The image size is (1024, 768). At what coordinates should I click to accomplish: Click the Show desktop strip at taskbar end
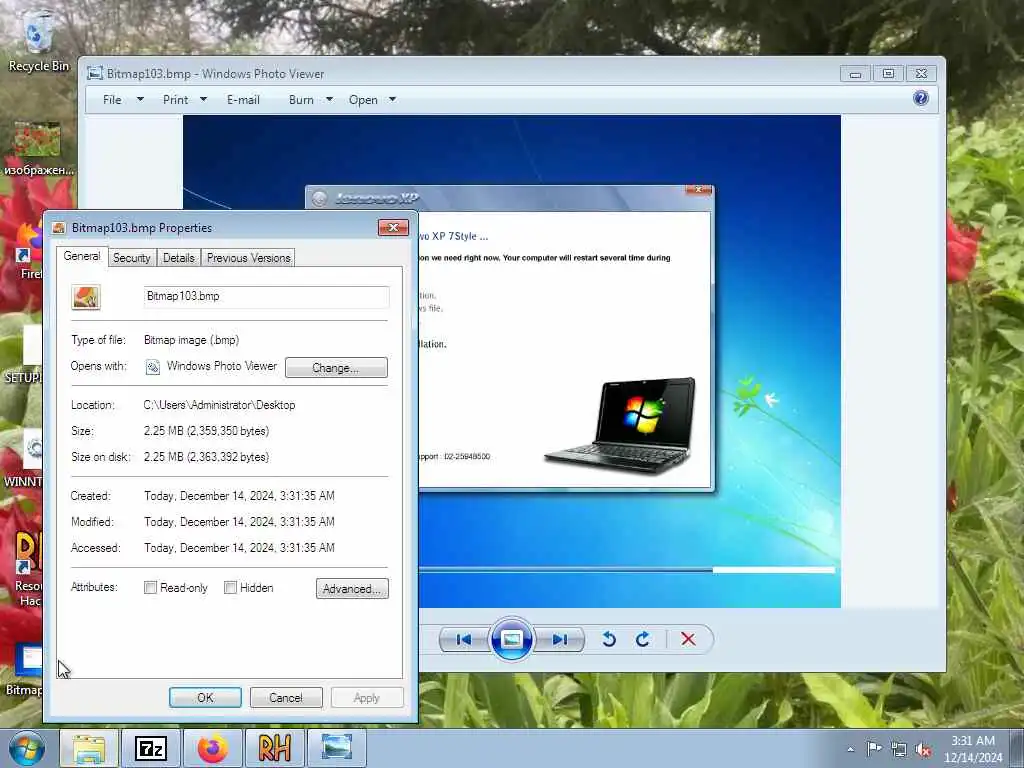[1017, 749]
